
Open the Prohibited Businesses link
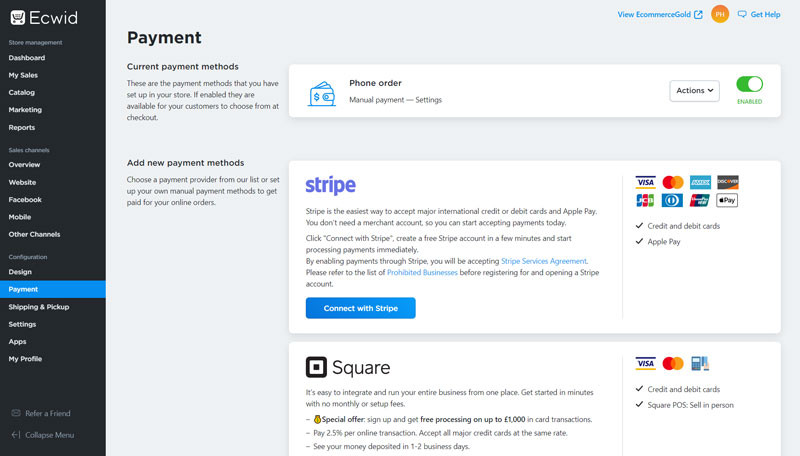(422, 272)
